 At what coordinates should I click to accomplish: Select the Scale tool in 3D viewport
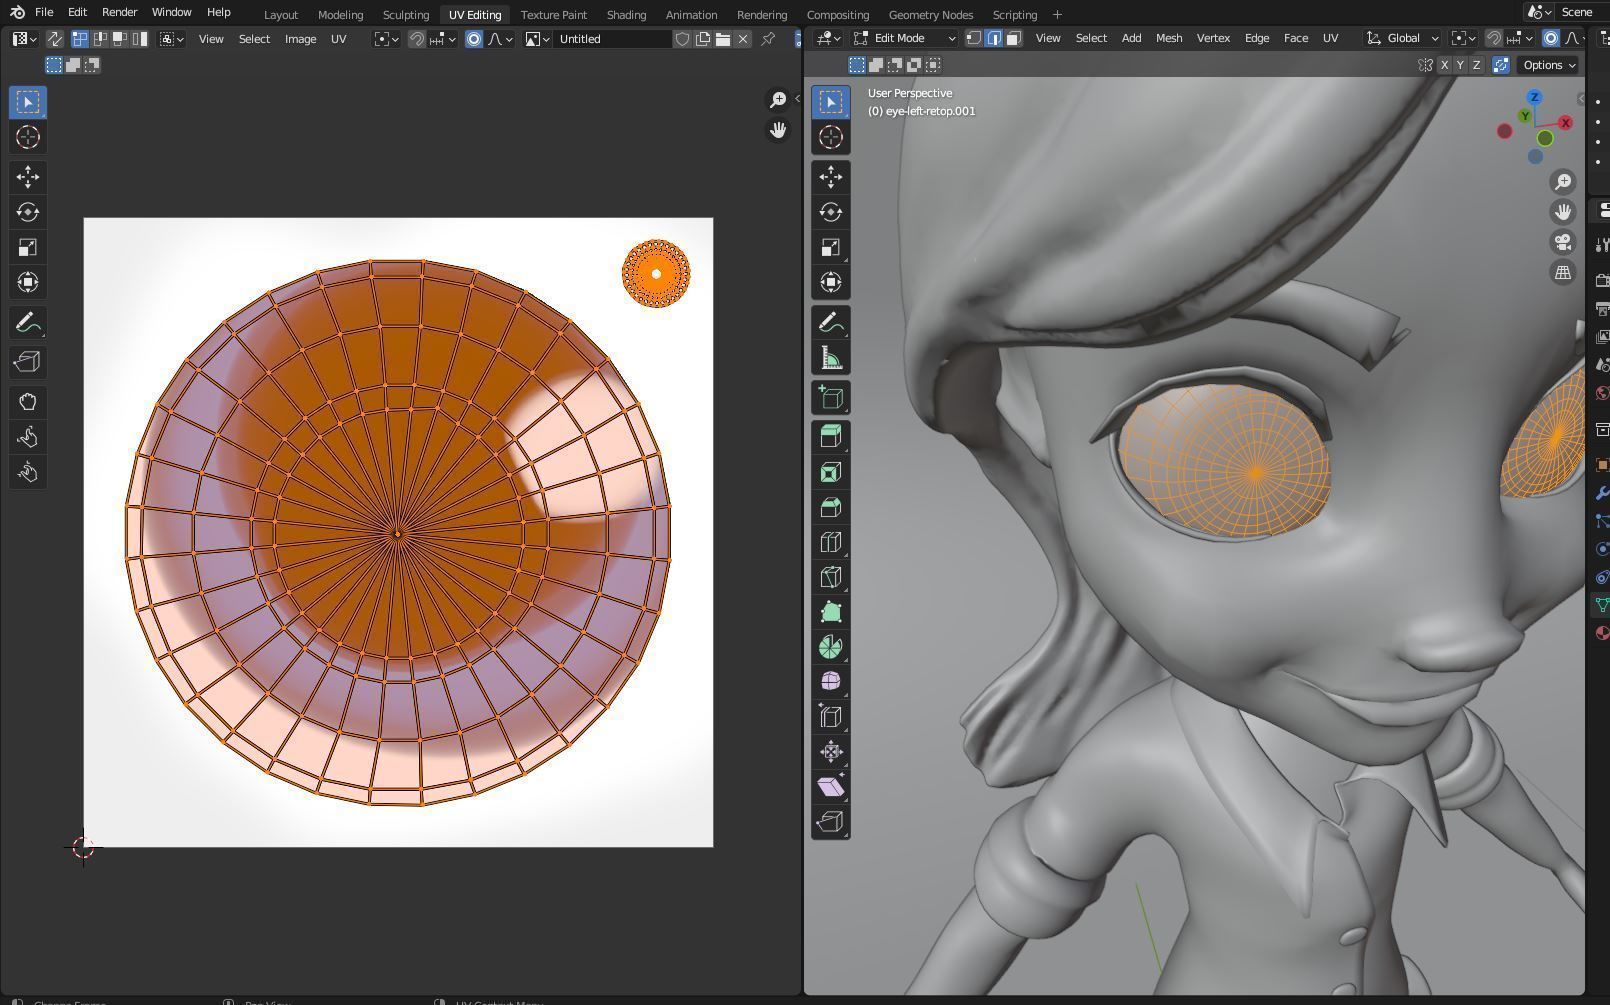830,247
